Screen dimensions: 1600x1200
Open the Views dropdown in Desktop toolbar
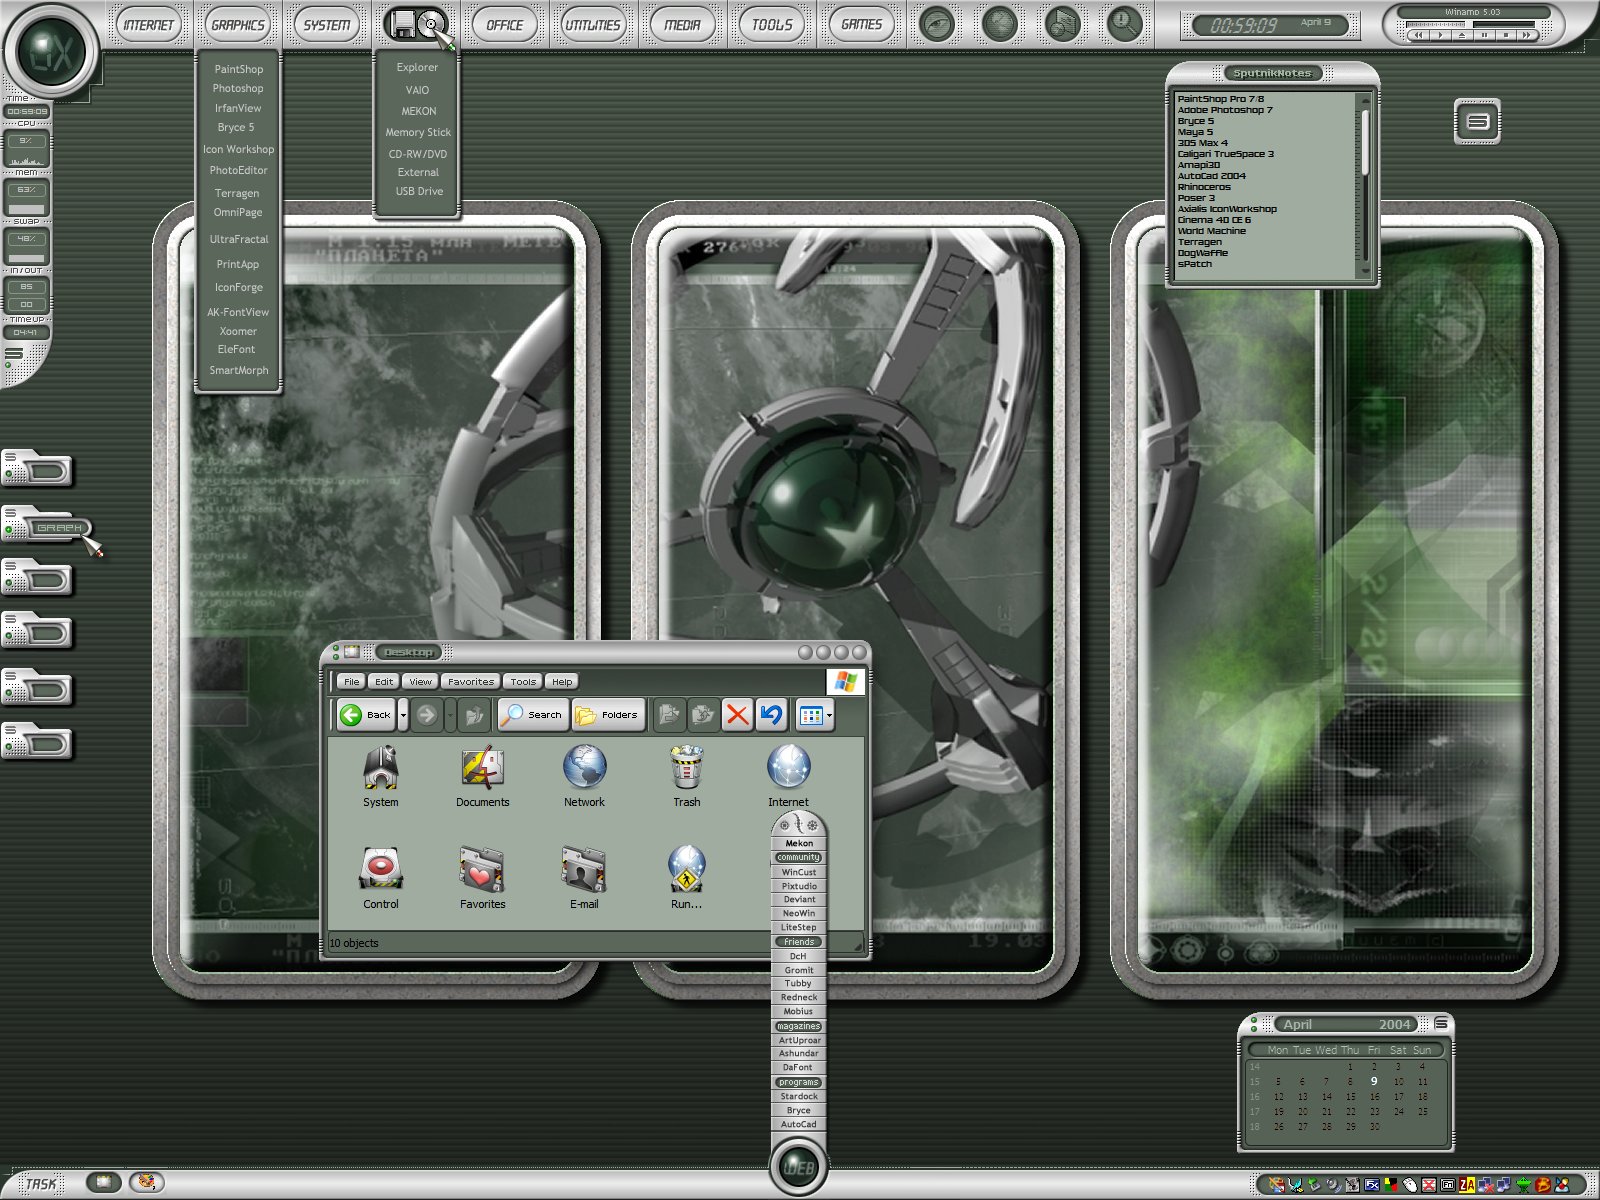[x=814, y=714]
